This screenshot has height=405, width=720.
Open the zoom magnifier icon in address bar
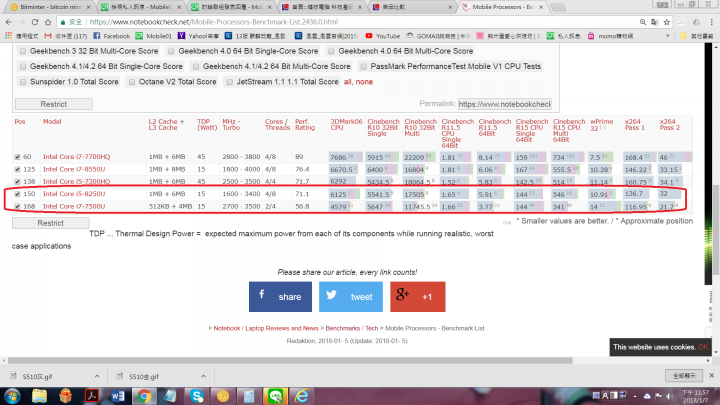(643, 22)
